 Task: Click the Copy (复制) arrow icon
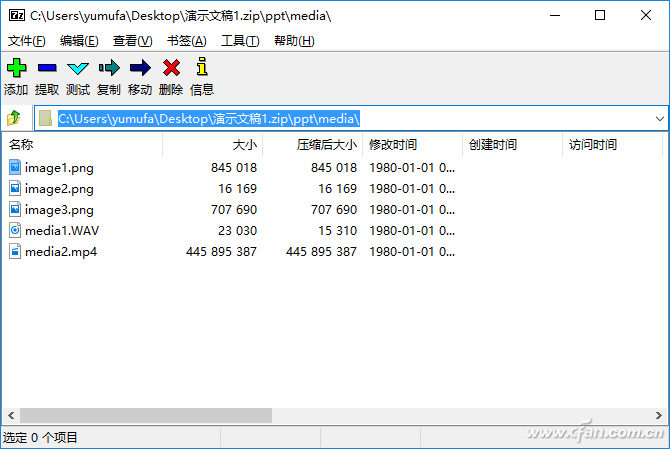[x=109, y=68]
